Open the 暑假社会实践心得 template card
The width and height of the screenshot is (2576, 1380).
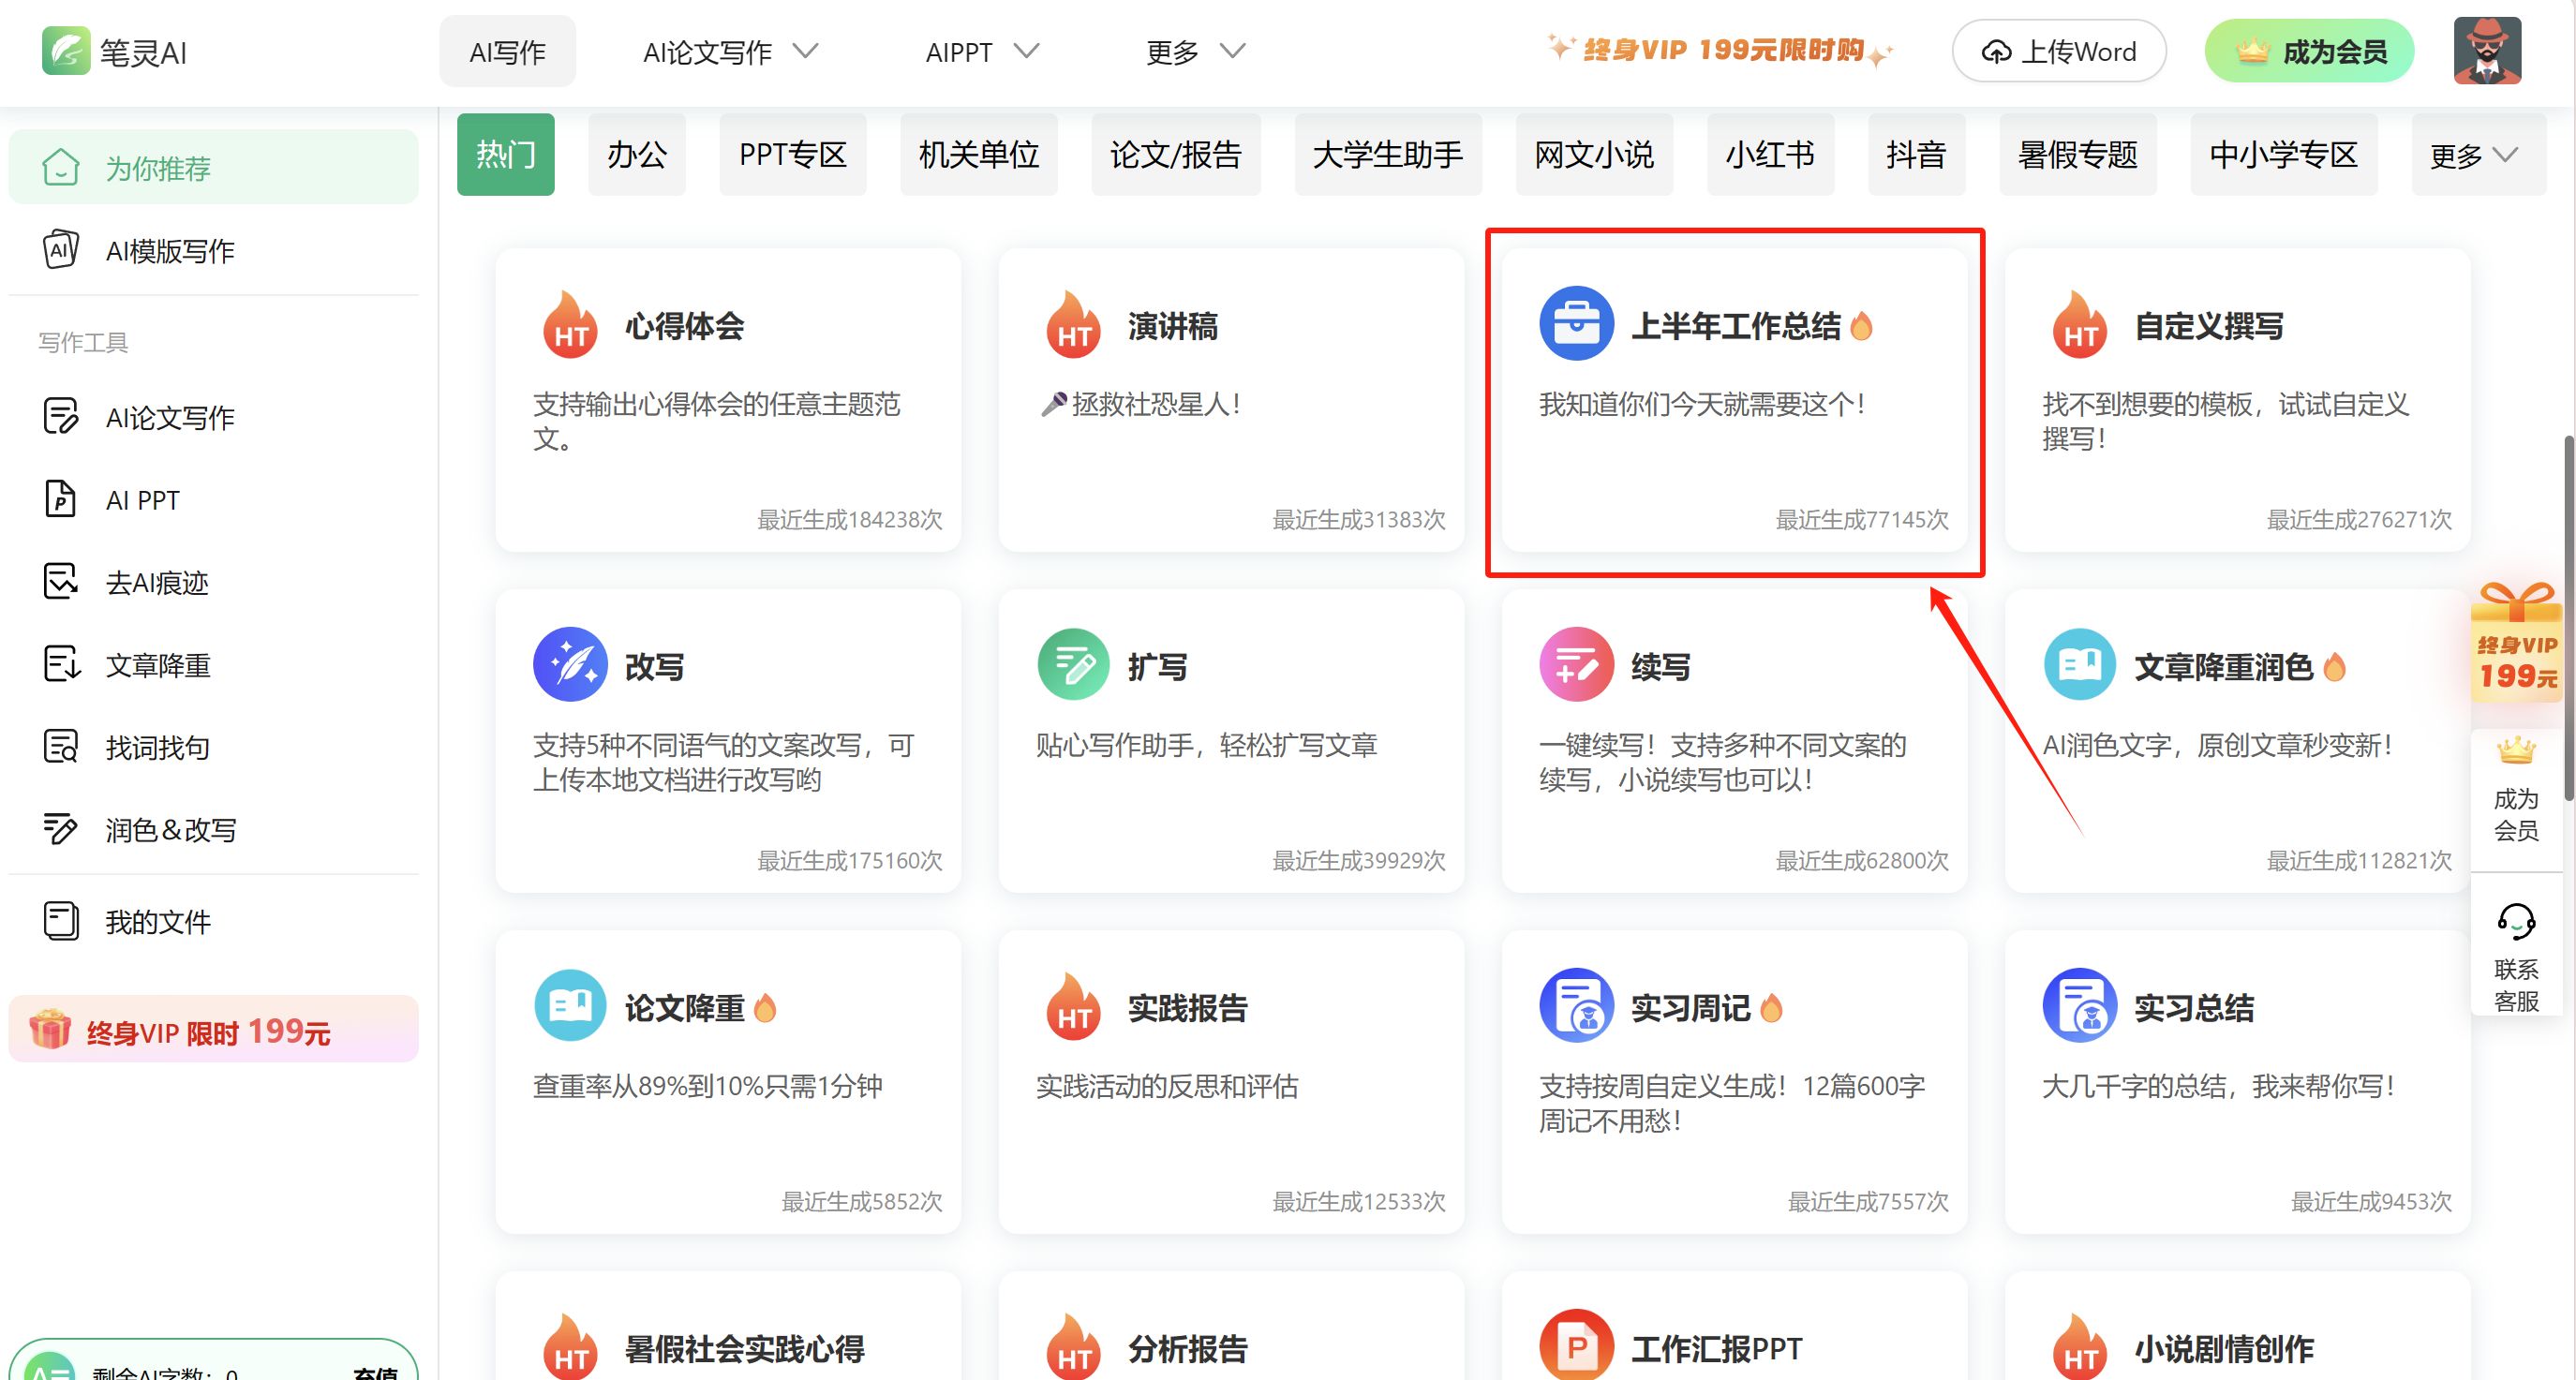coord(728,1326)
